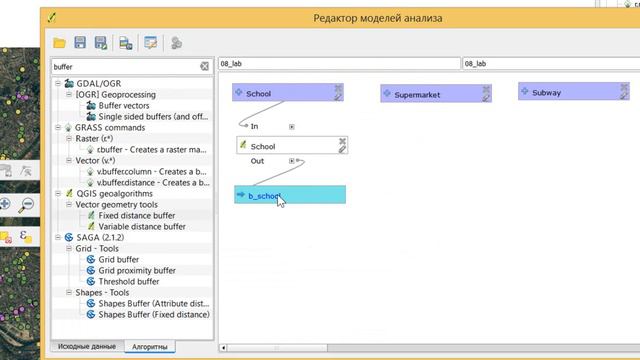The width and height of the screenshot is (640, 360).
Task: Delete the School input parameter
Action: pos(338,88)
